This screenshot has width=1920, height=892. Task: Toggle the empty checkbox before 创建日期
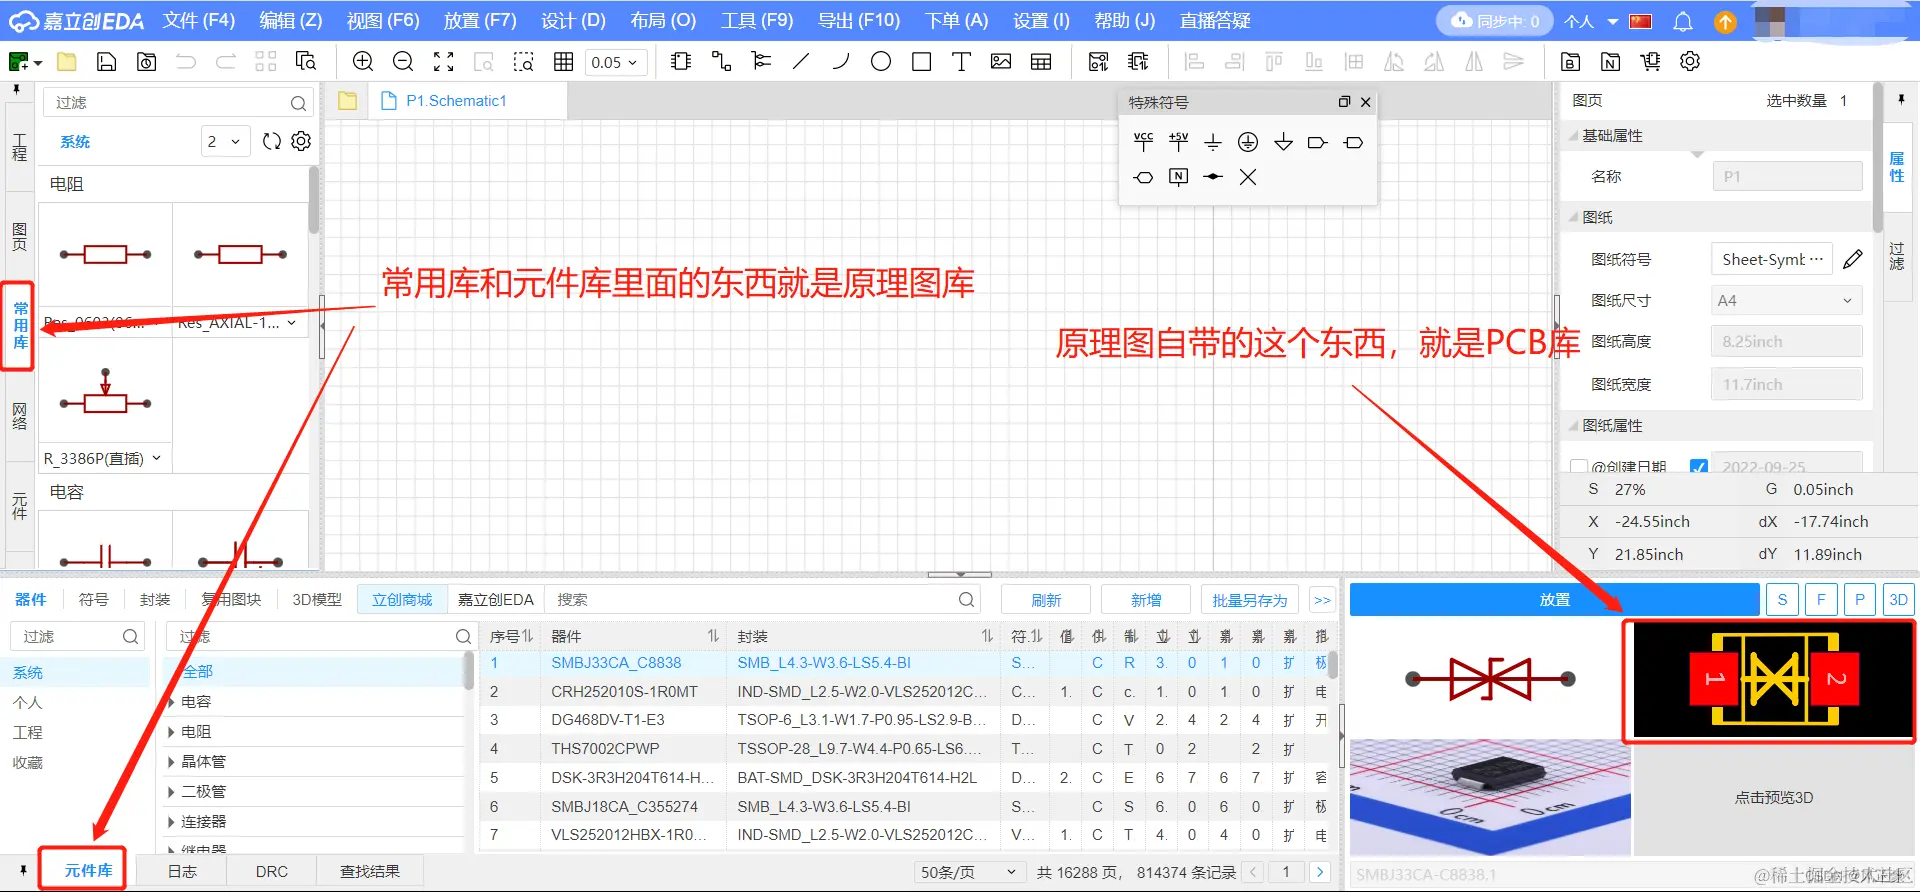click(1579, 466)
